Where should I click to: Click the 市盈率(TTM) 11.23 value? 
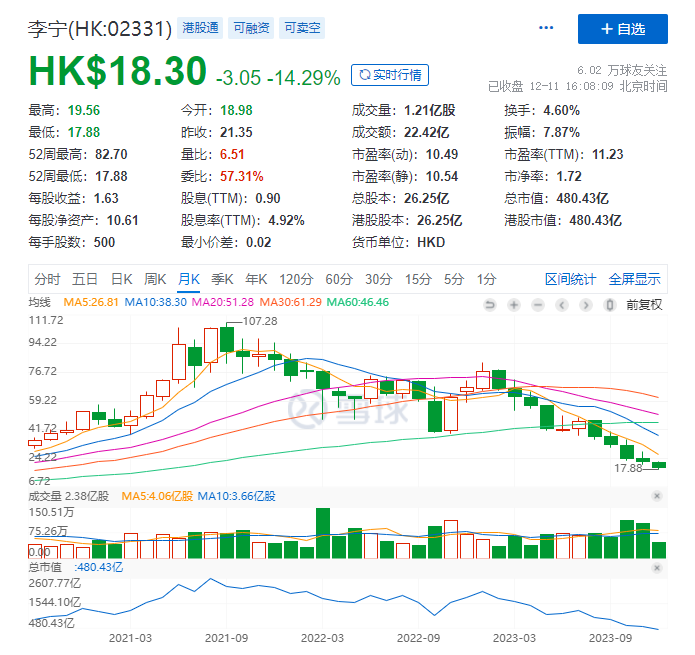(608, 154)
